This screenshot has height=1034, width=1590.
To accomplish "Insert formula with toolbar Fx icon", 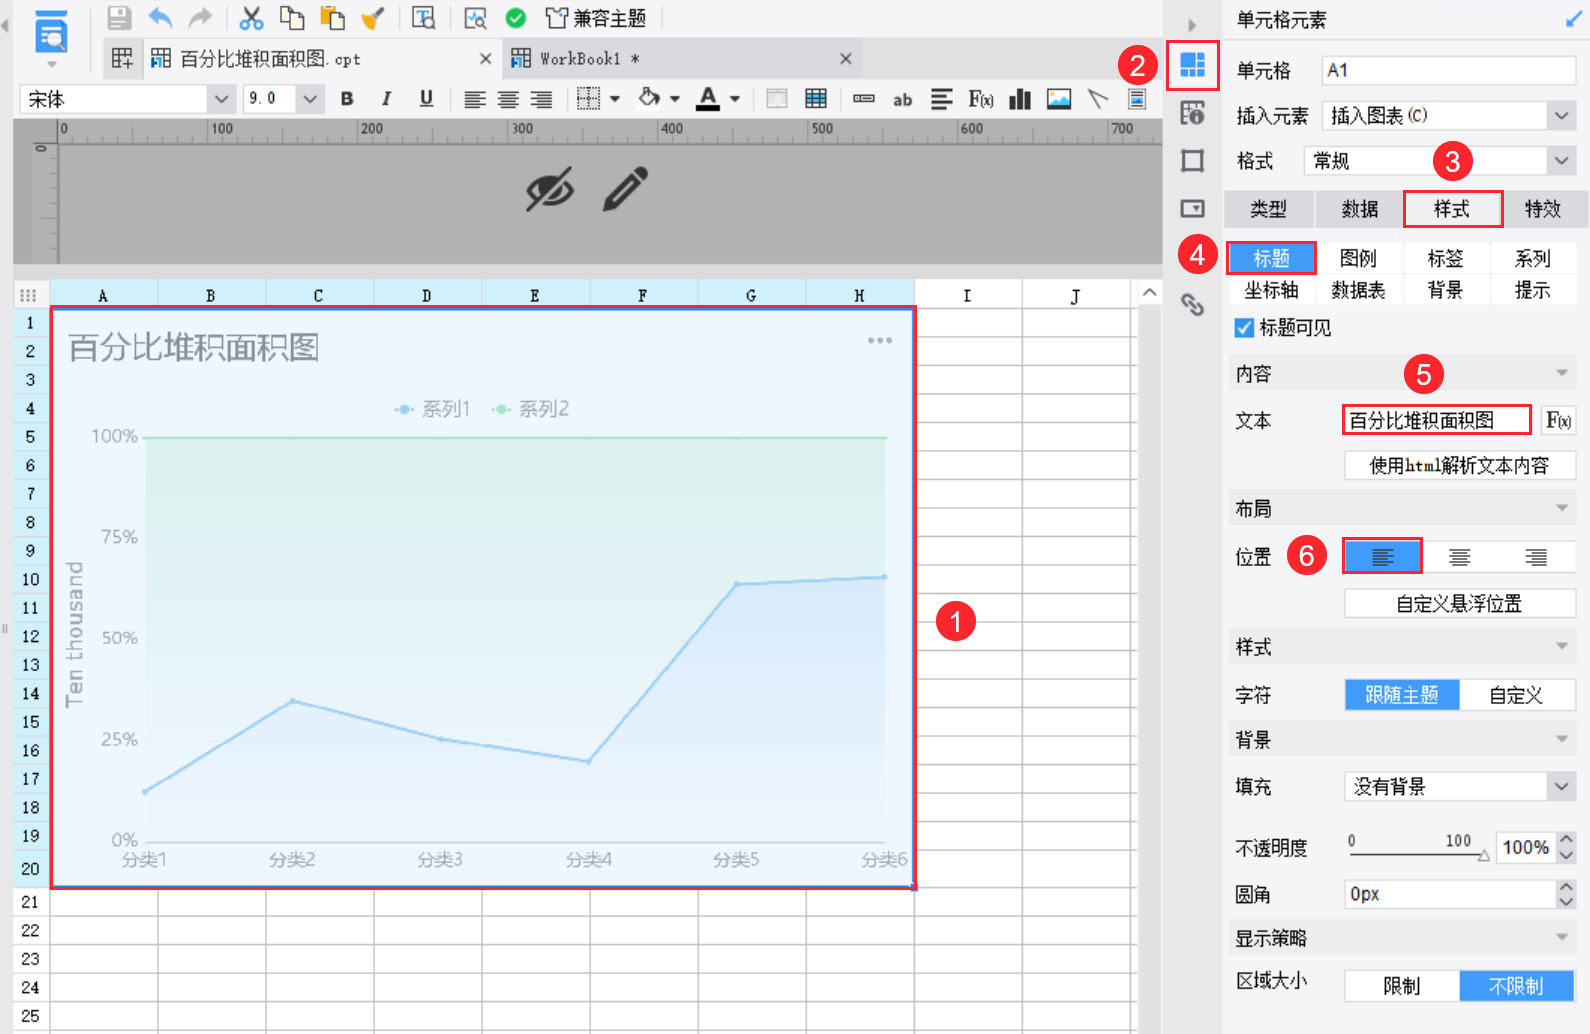I will tap(981, 98).
